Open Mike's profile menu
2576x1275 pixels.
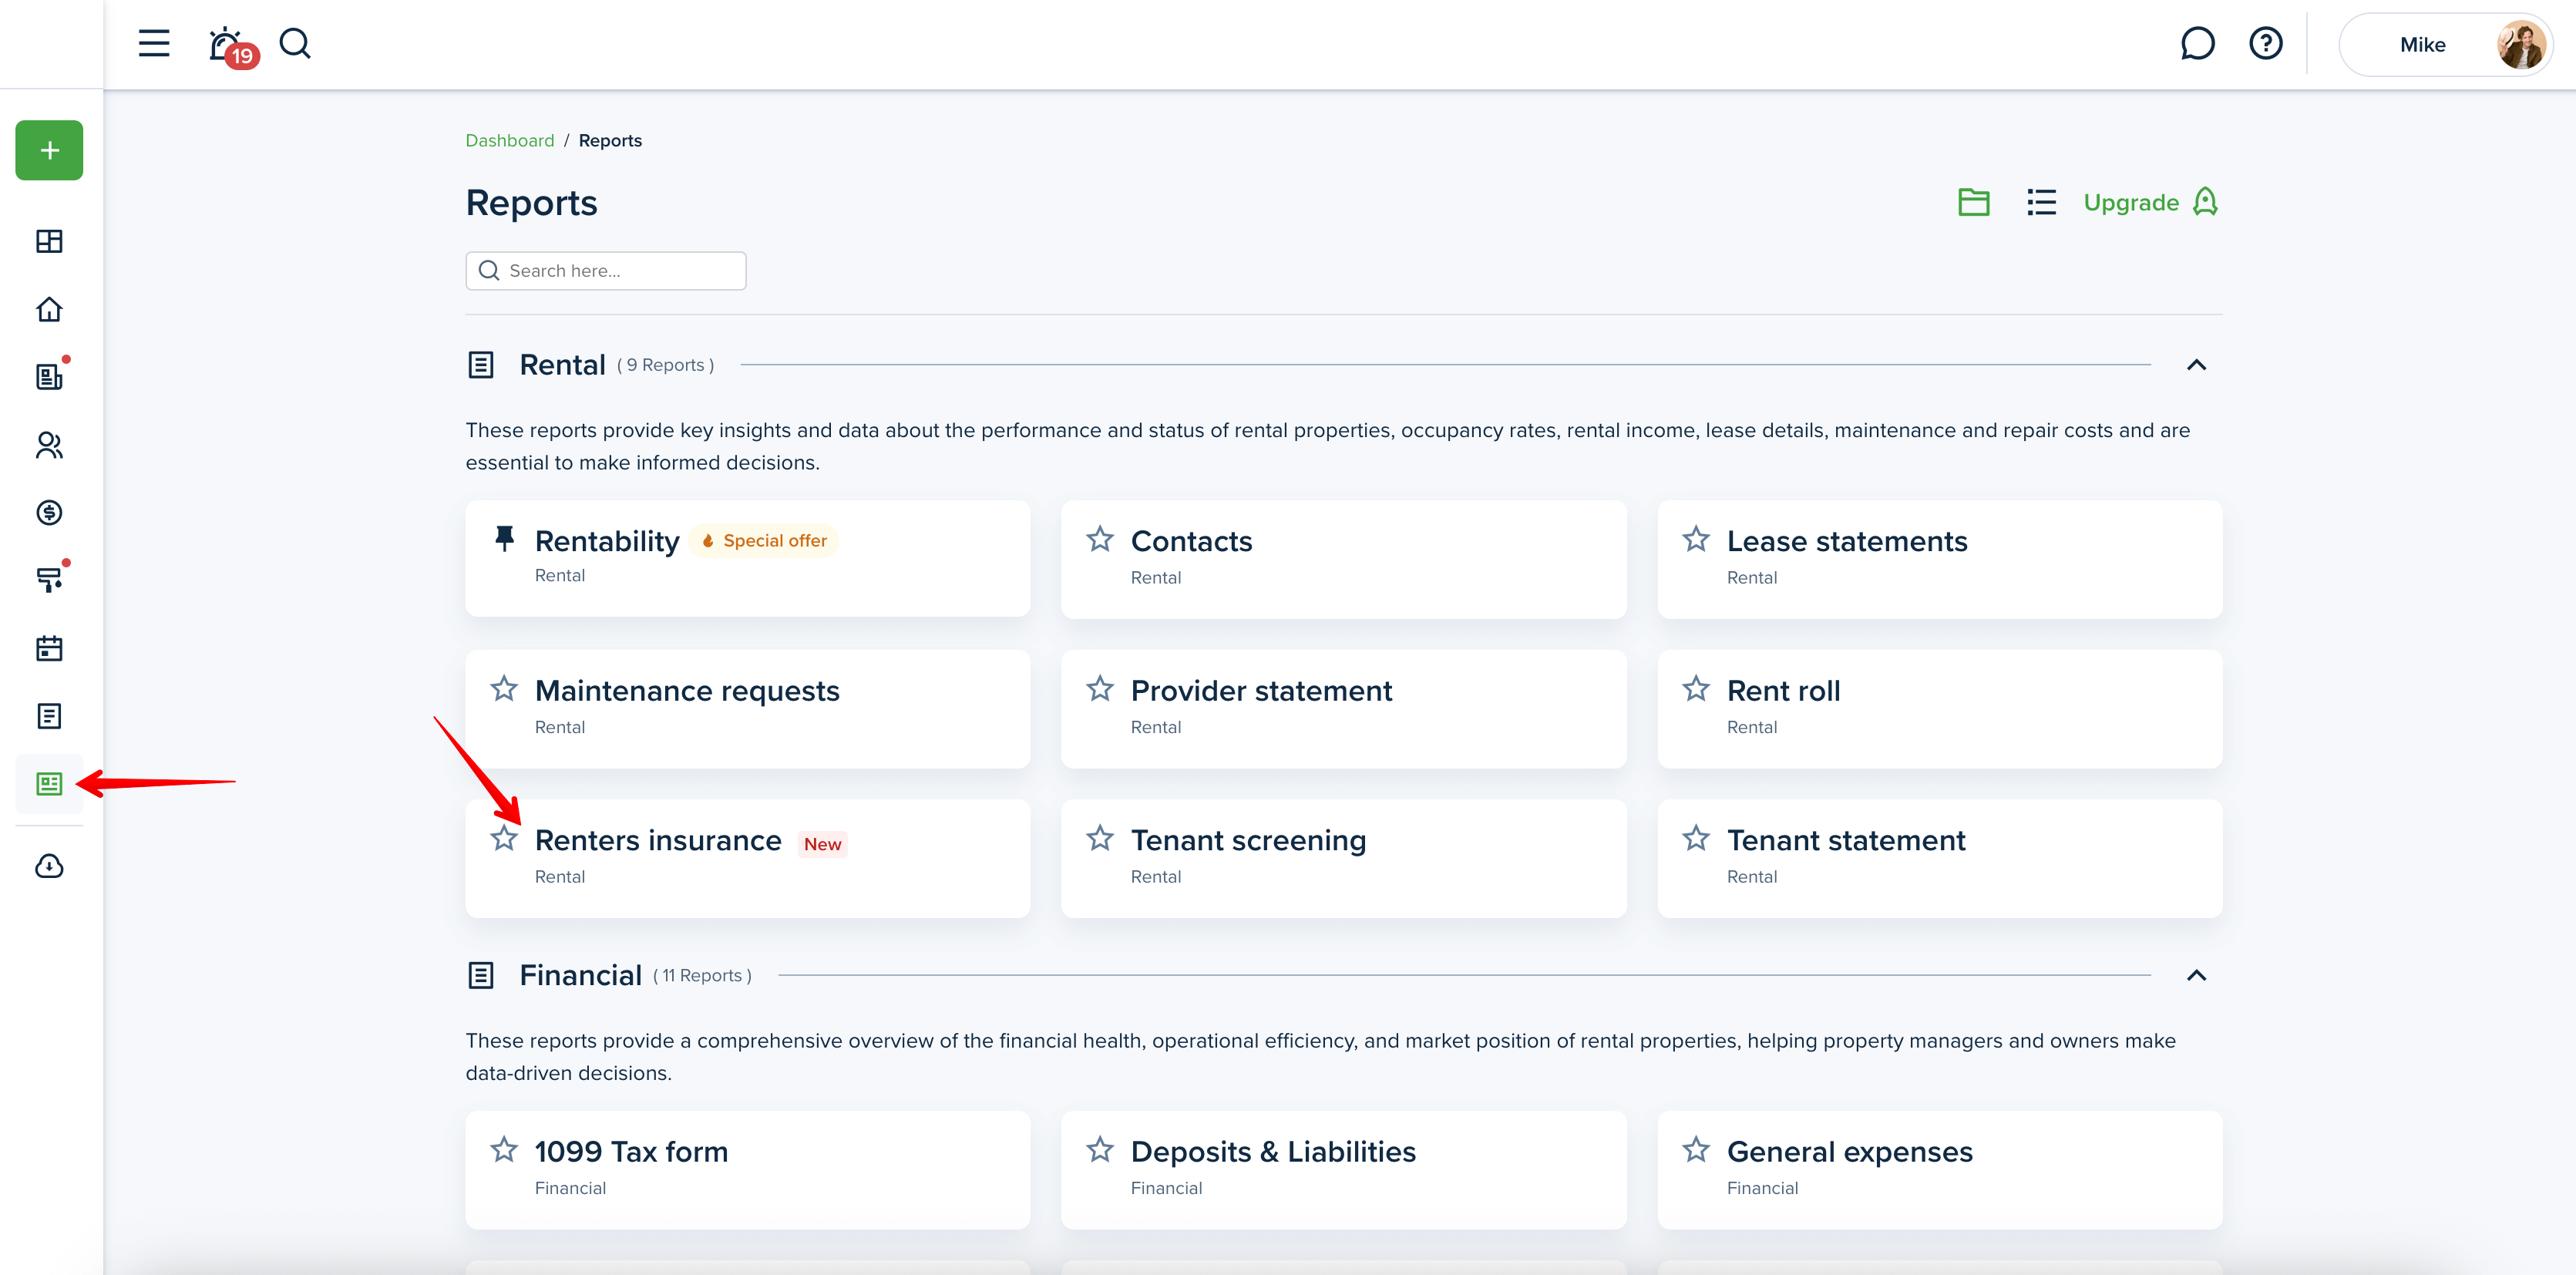(2444, 45)
